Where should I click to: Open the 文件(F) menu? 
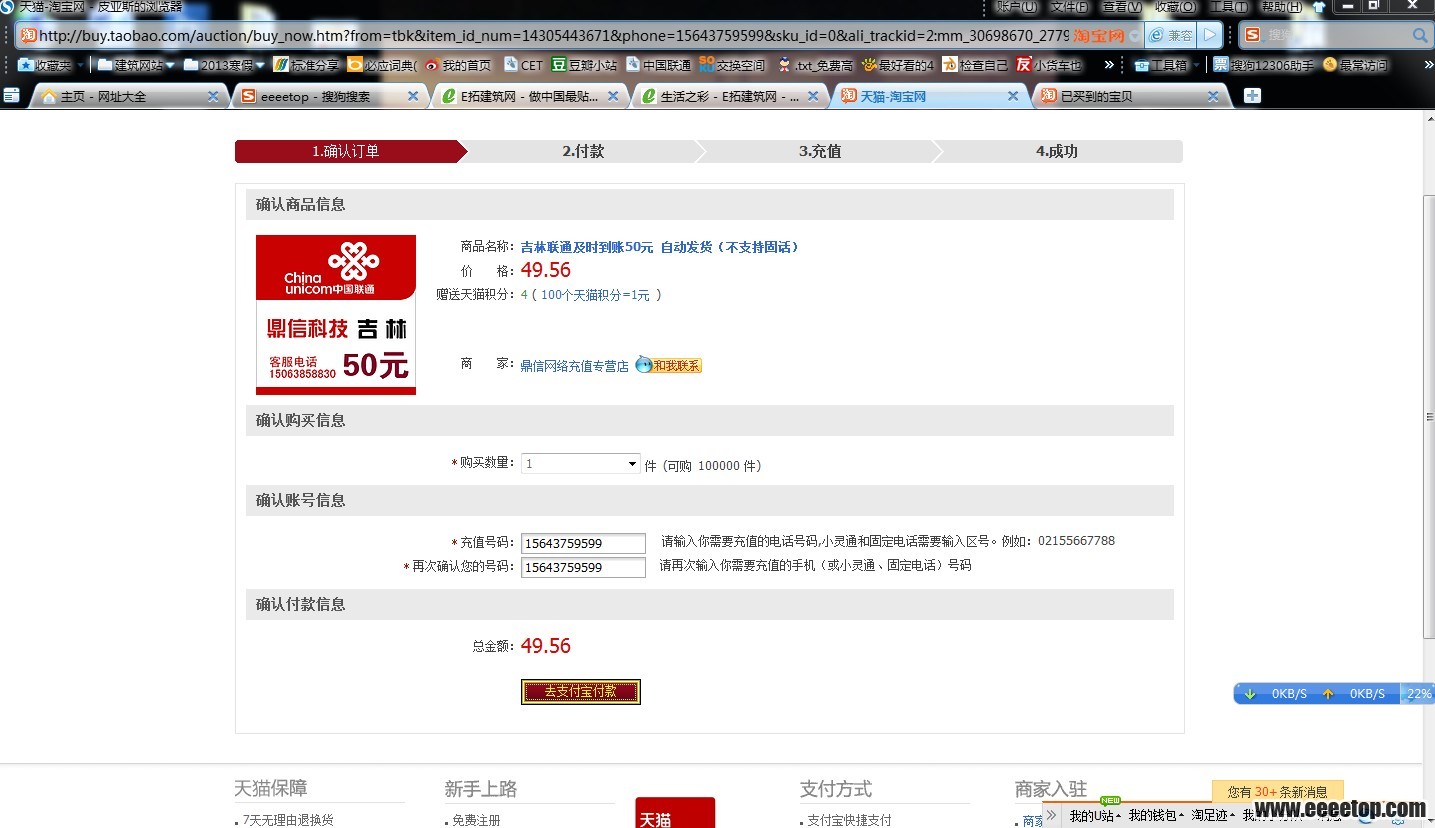[1069, 6]
